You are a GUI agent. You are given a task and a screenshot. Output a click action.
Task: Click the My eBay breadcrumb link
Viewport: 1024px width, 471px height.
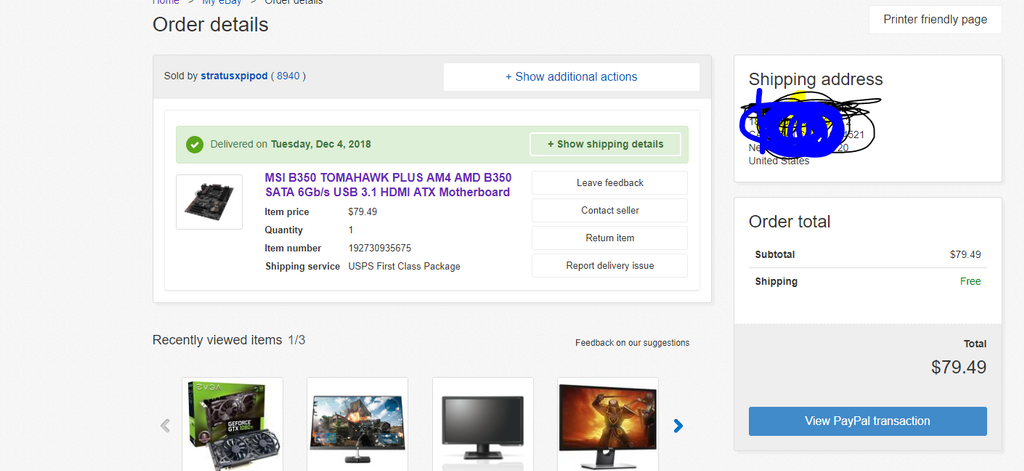(x=221, y=2)
